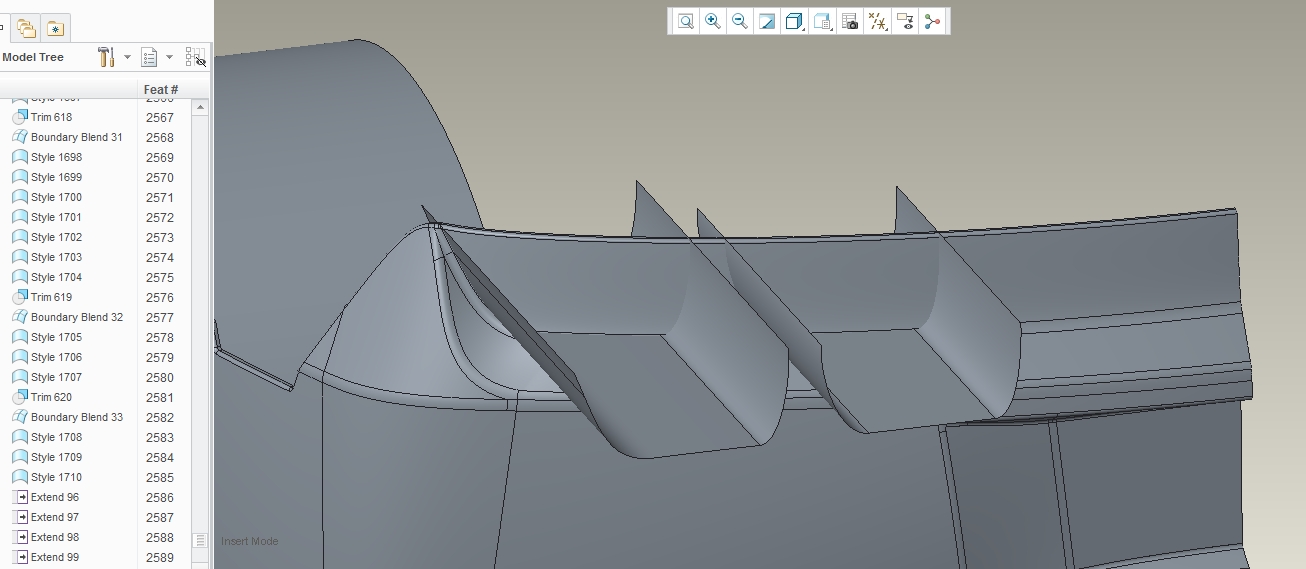Toggle annotation display eye icon
This screenshot has height=569, width=1306.
[x=905, y=21]
